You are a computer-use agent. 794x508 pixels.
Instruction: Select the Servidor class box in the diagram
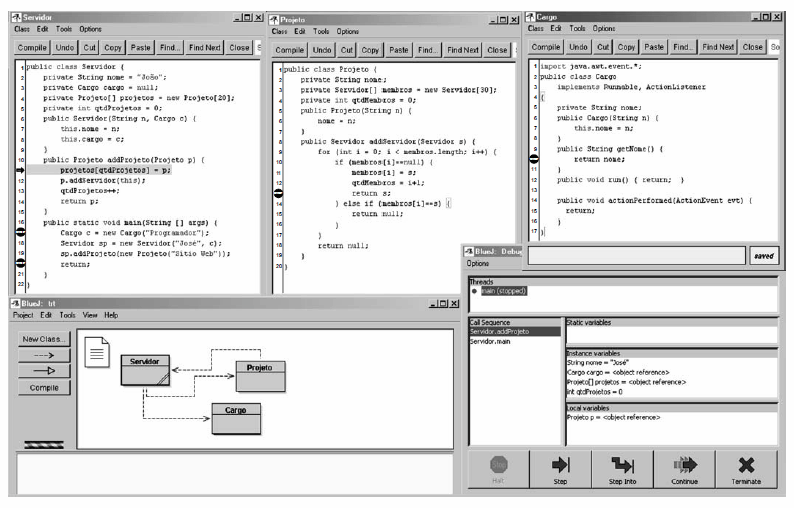(145, 370)
